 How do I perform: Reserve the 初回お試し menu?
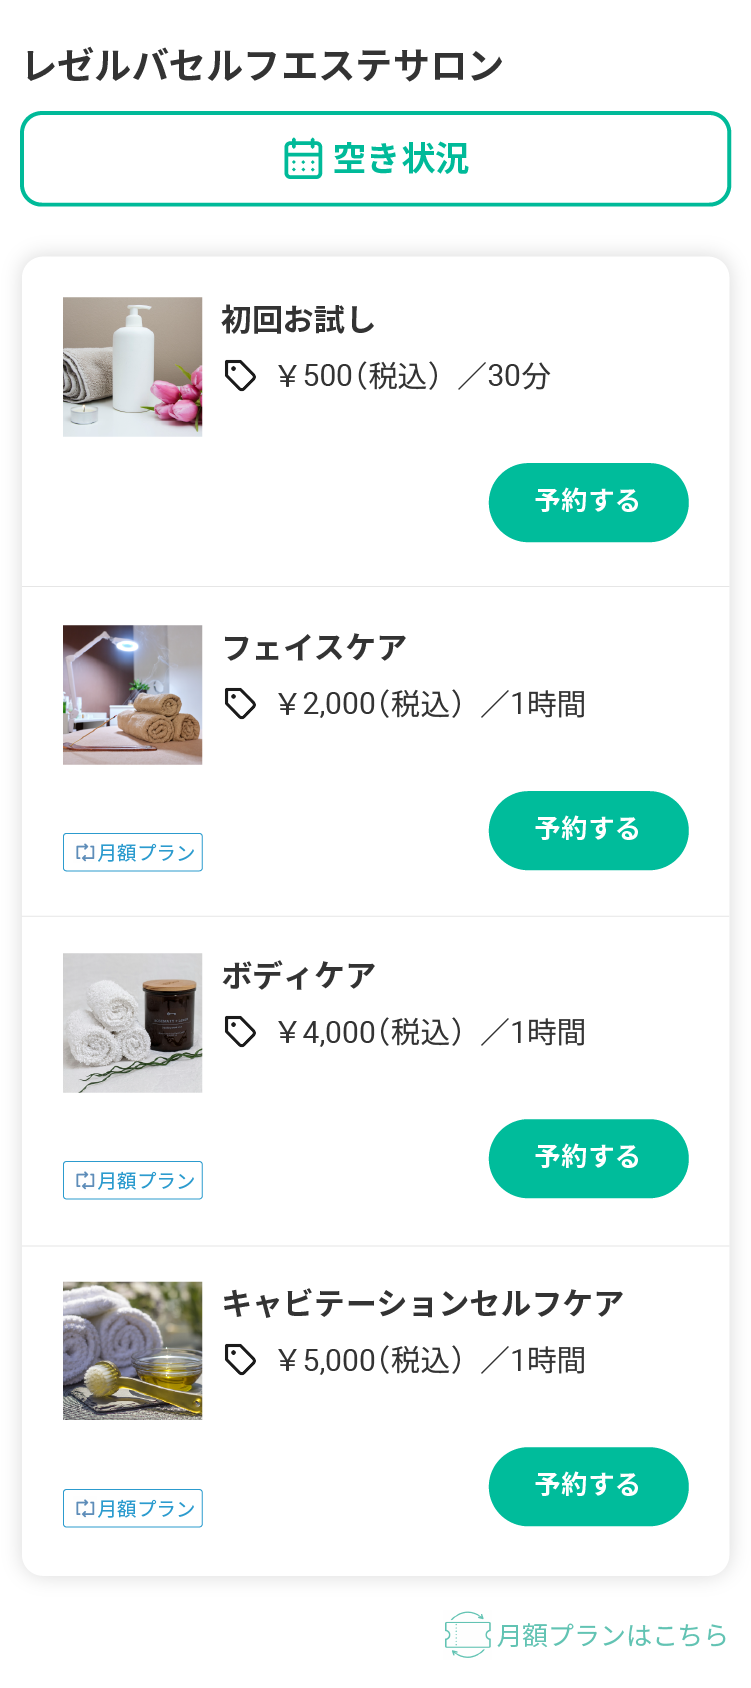[588, 502]
